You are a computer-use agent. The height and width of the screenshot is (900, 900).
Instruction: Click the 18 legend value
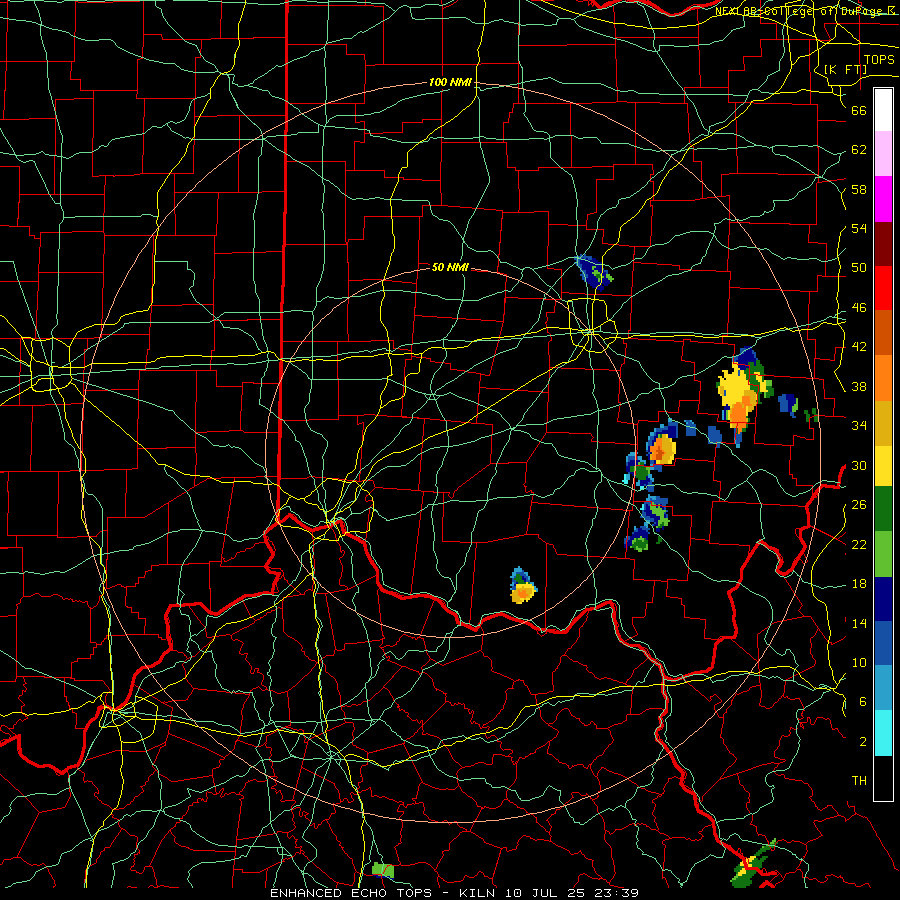[859, 584]
